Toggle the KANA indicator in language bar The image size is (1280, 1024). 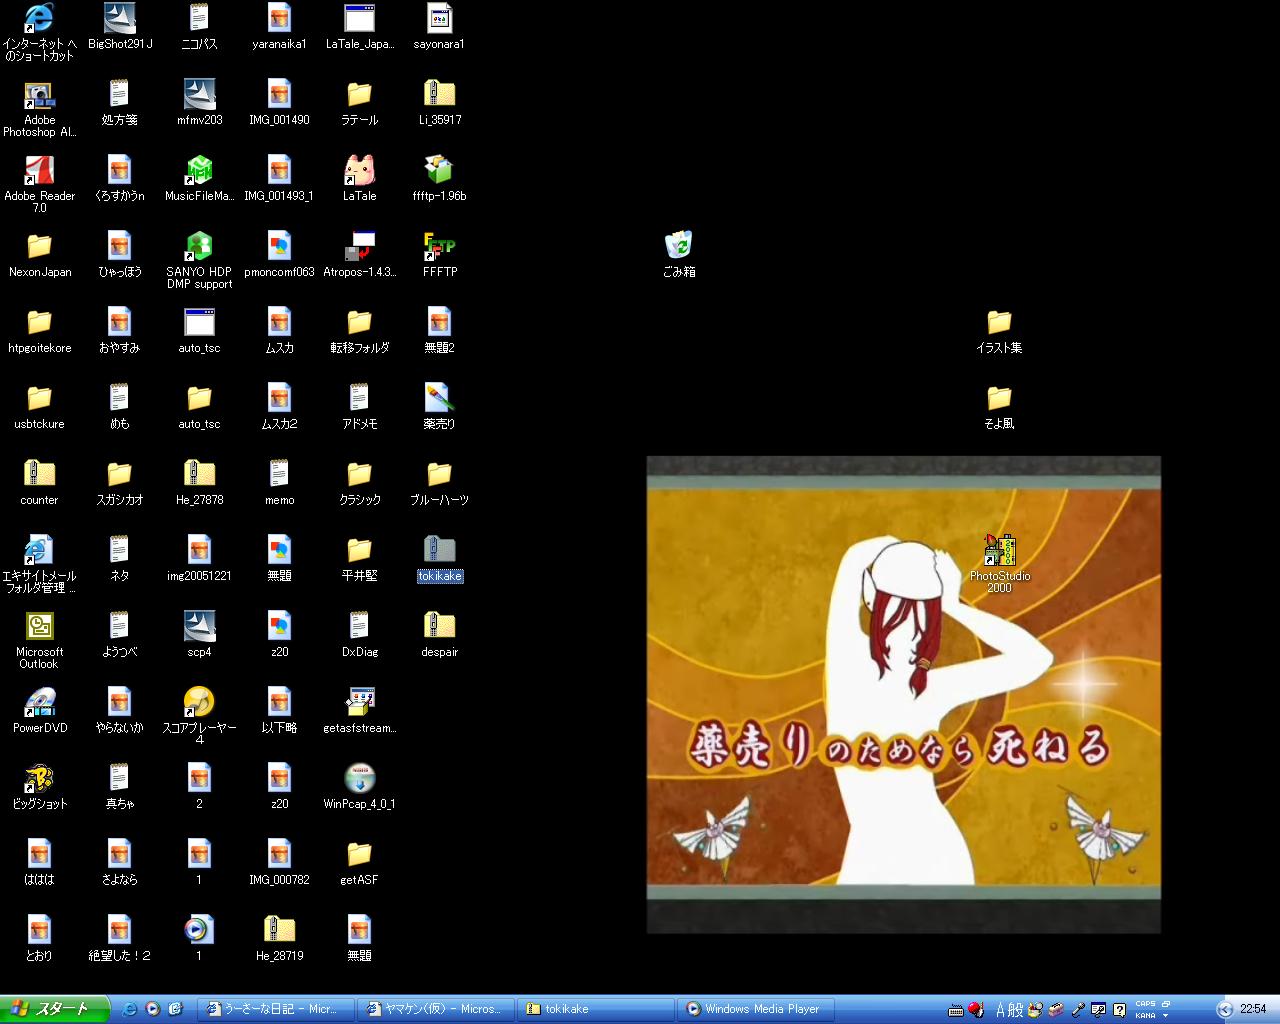tap(1145, 1015)
